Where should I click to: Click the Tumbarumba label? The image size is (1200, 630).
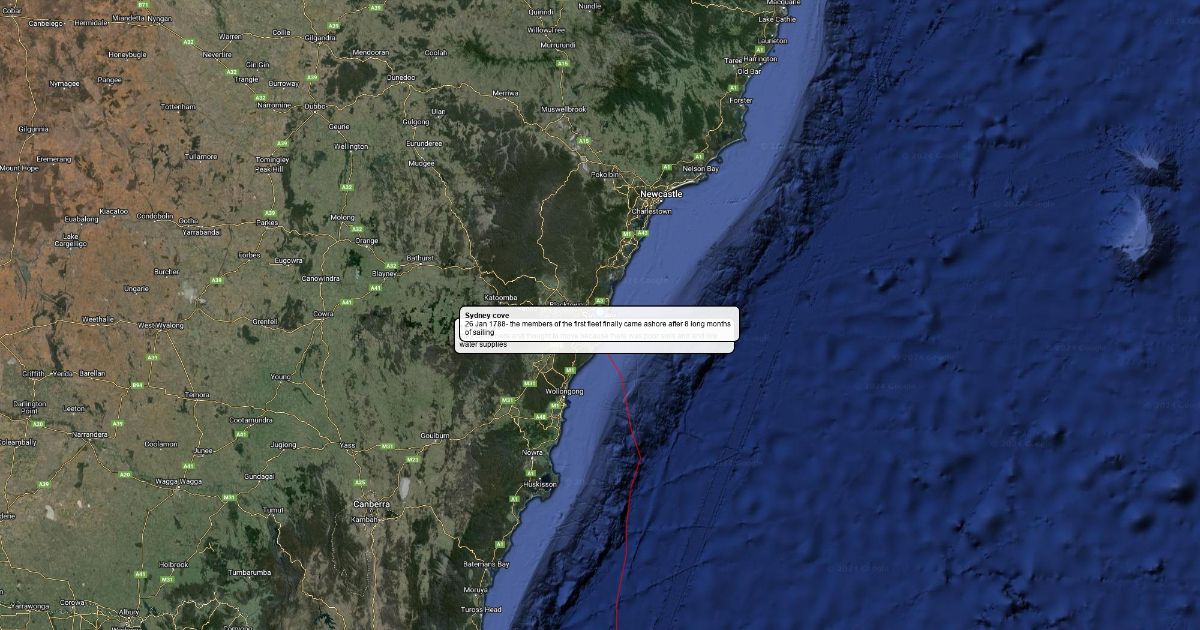250,572
